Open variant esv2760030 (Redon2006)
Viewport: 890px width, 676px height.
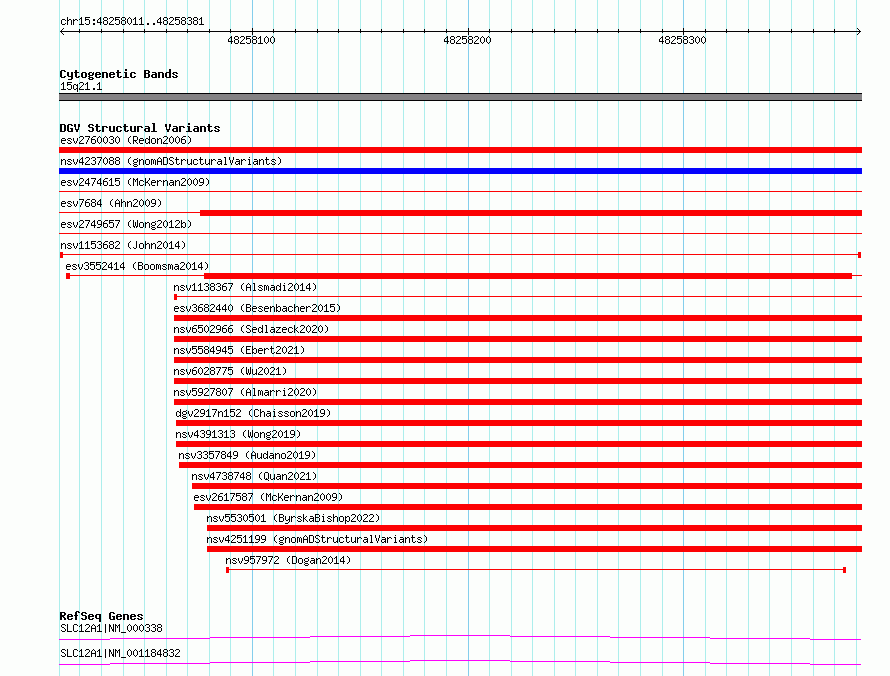[x=126, y=140]
